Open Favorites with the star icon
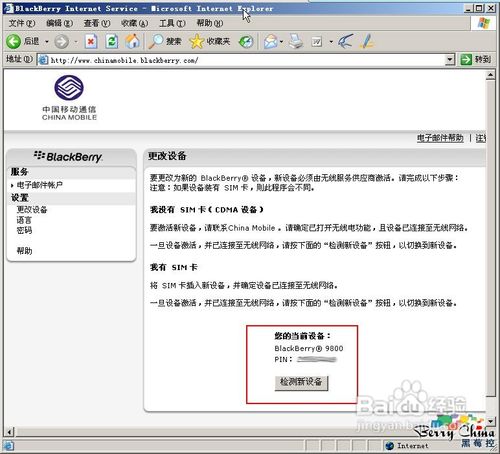 click(196, 41)
